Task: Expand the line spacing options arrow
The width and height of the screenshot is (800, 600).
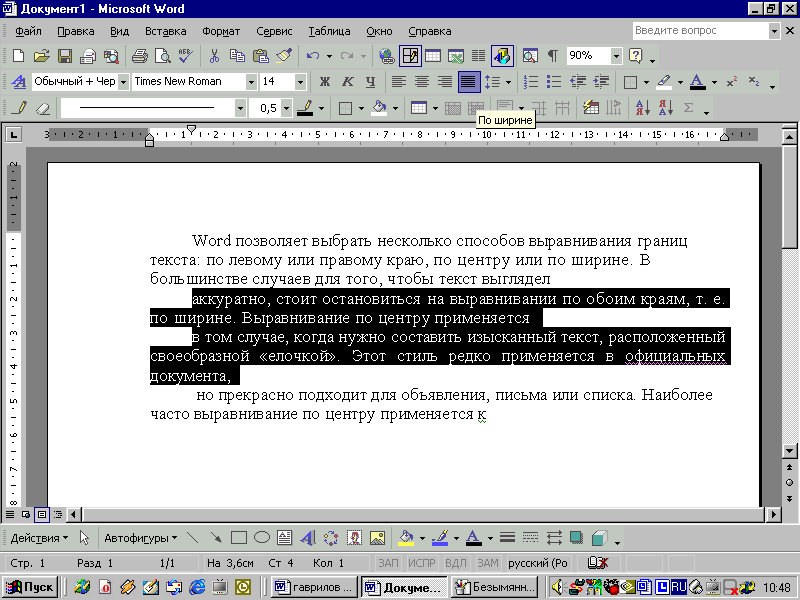Action: click(508, 82)
